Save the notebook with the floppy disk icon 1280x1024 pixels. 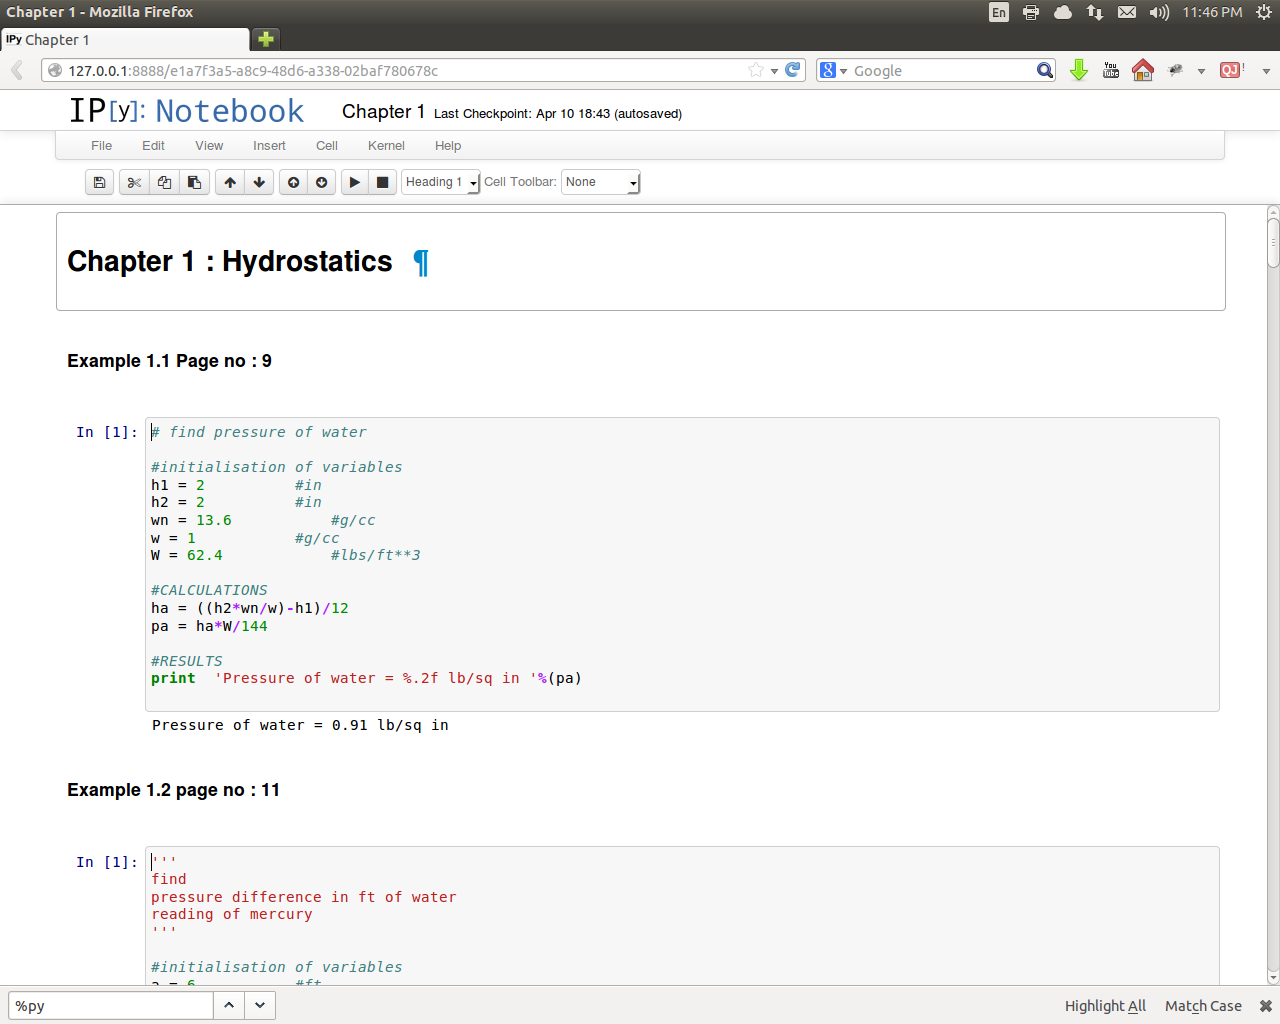tap(99, 182)
